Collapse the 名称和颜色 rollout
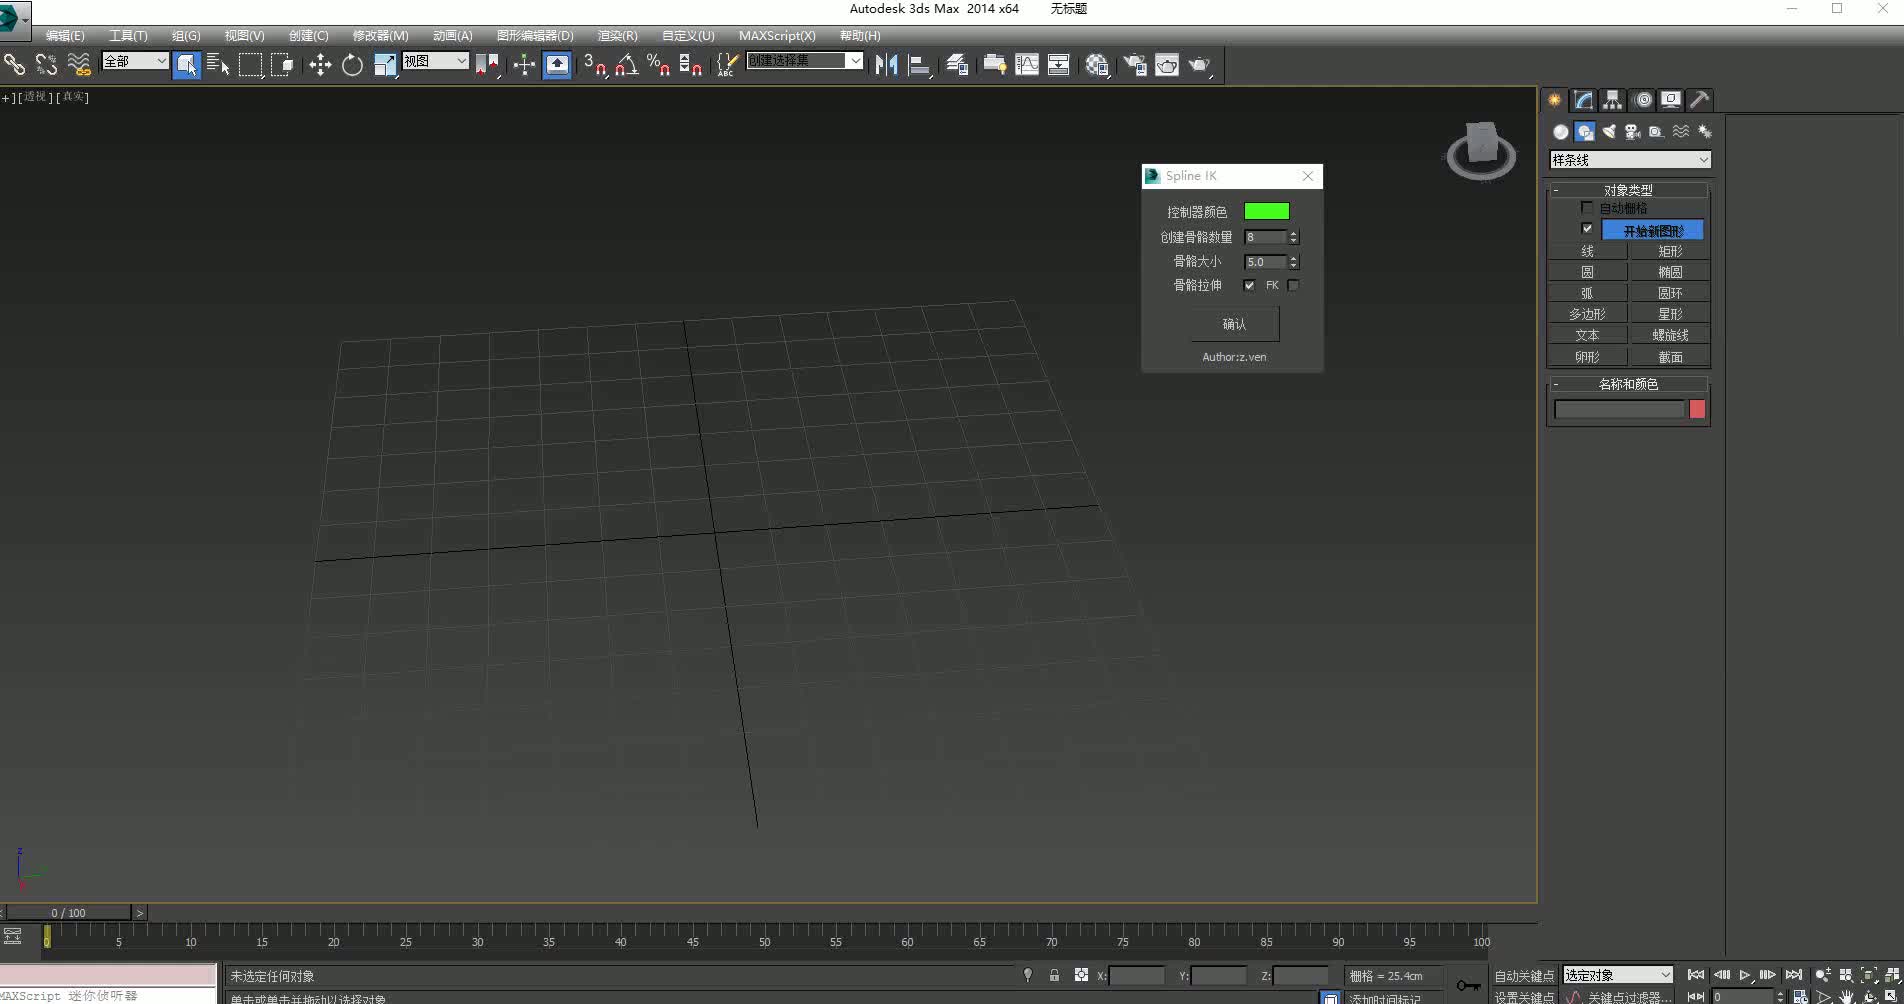The width and height of the screenshot is (1904, 1004). (x=1629, y=384)
